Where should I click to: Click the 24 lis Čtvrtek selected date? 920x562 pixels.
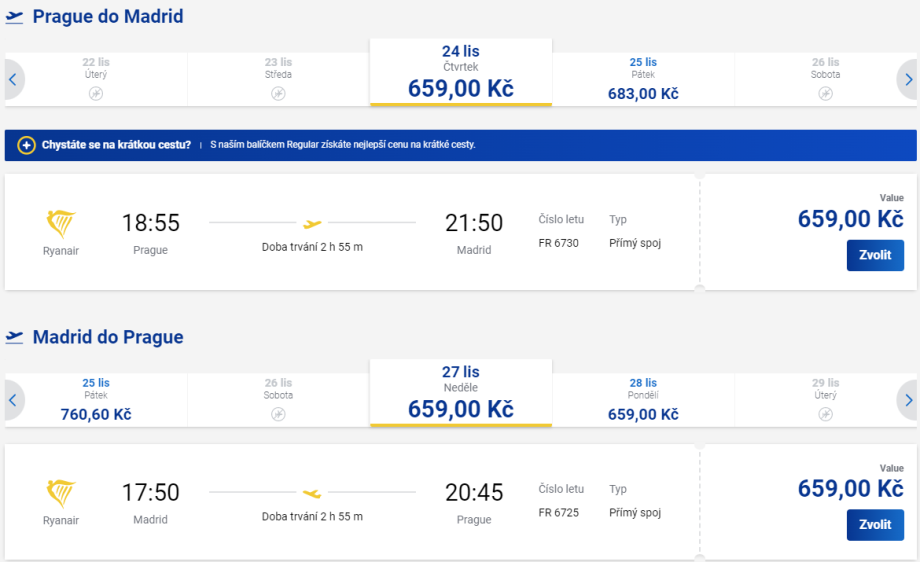460,72
